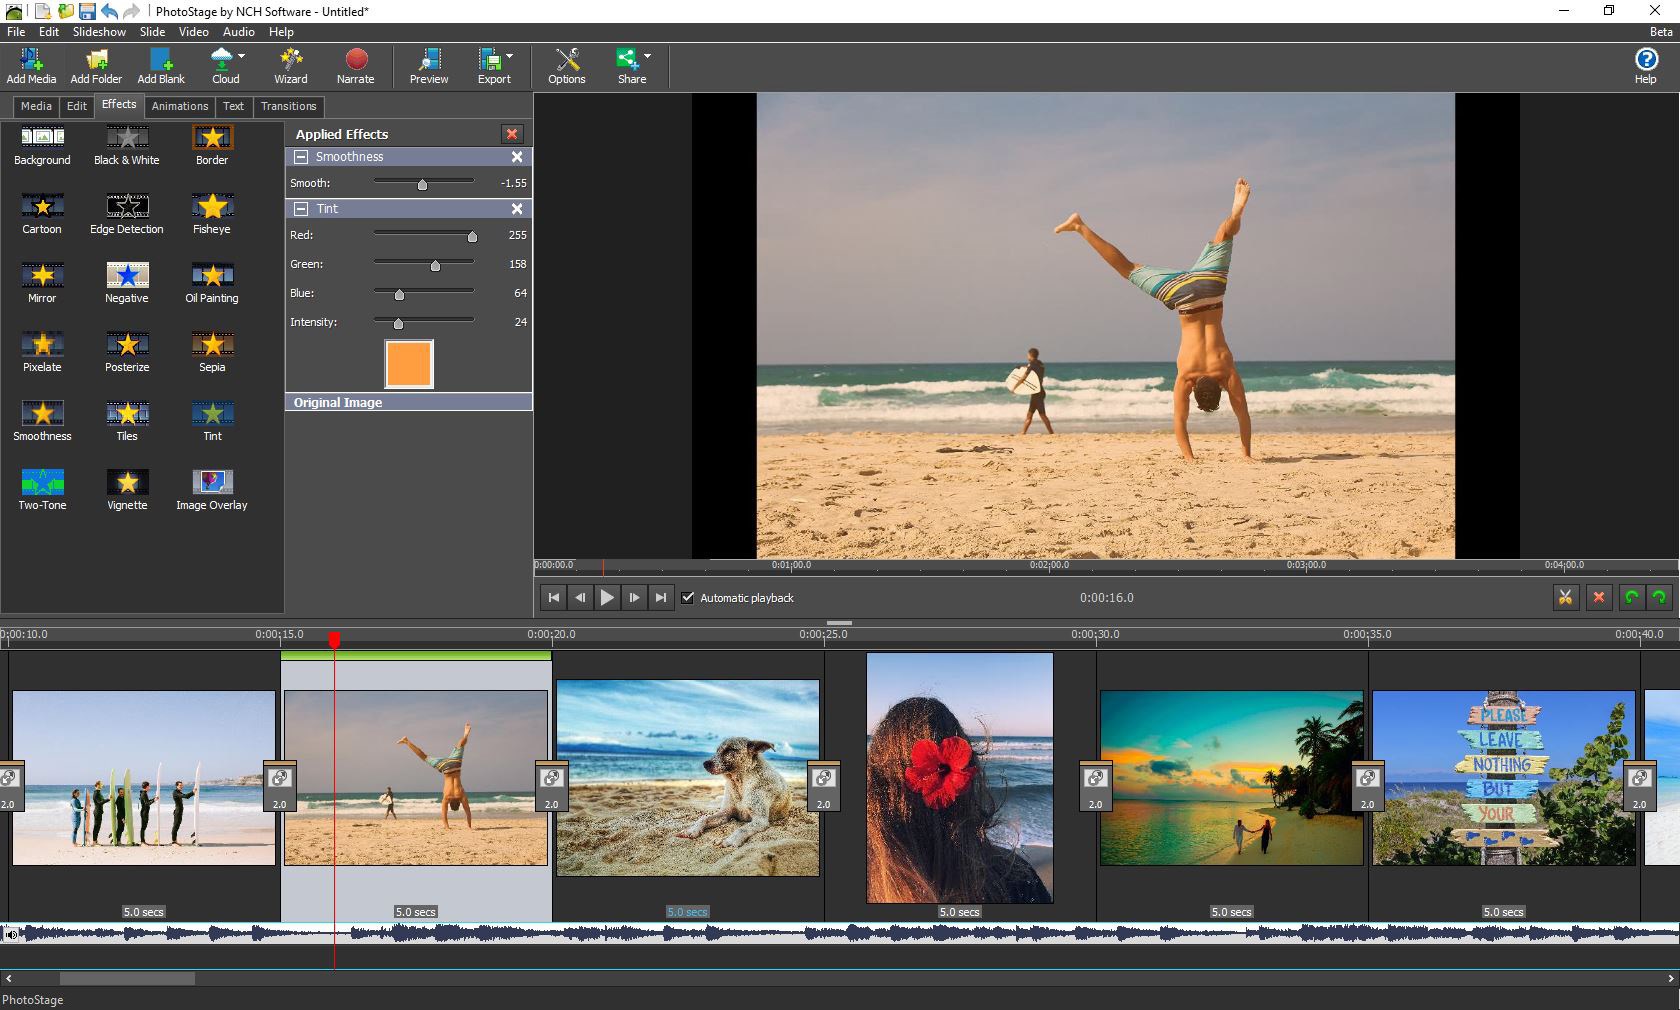The height and width of the screenshot is (1010, 1680).
Task: Open the Share dropdown arrow
Action: click(x=647, y=57)
